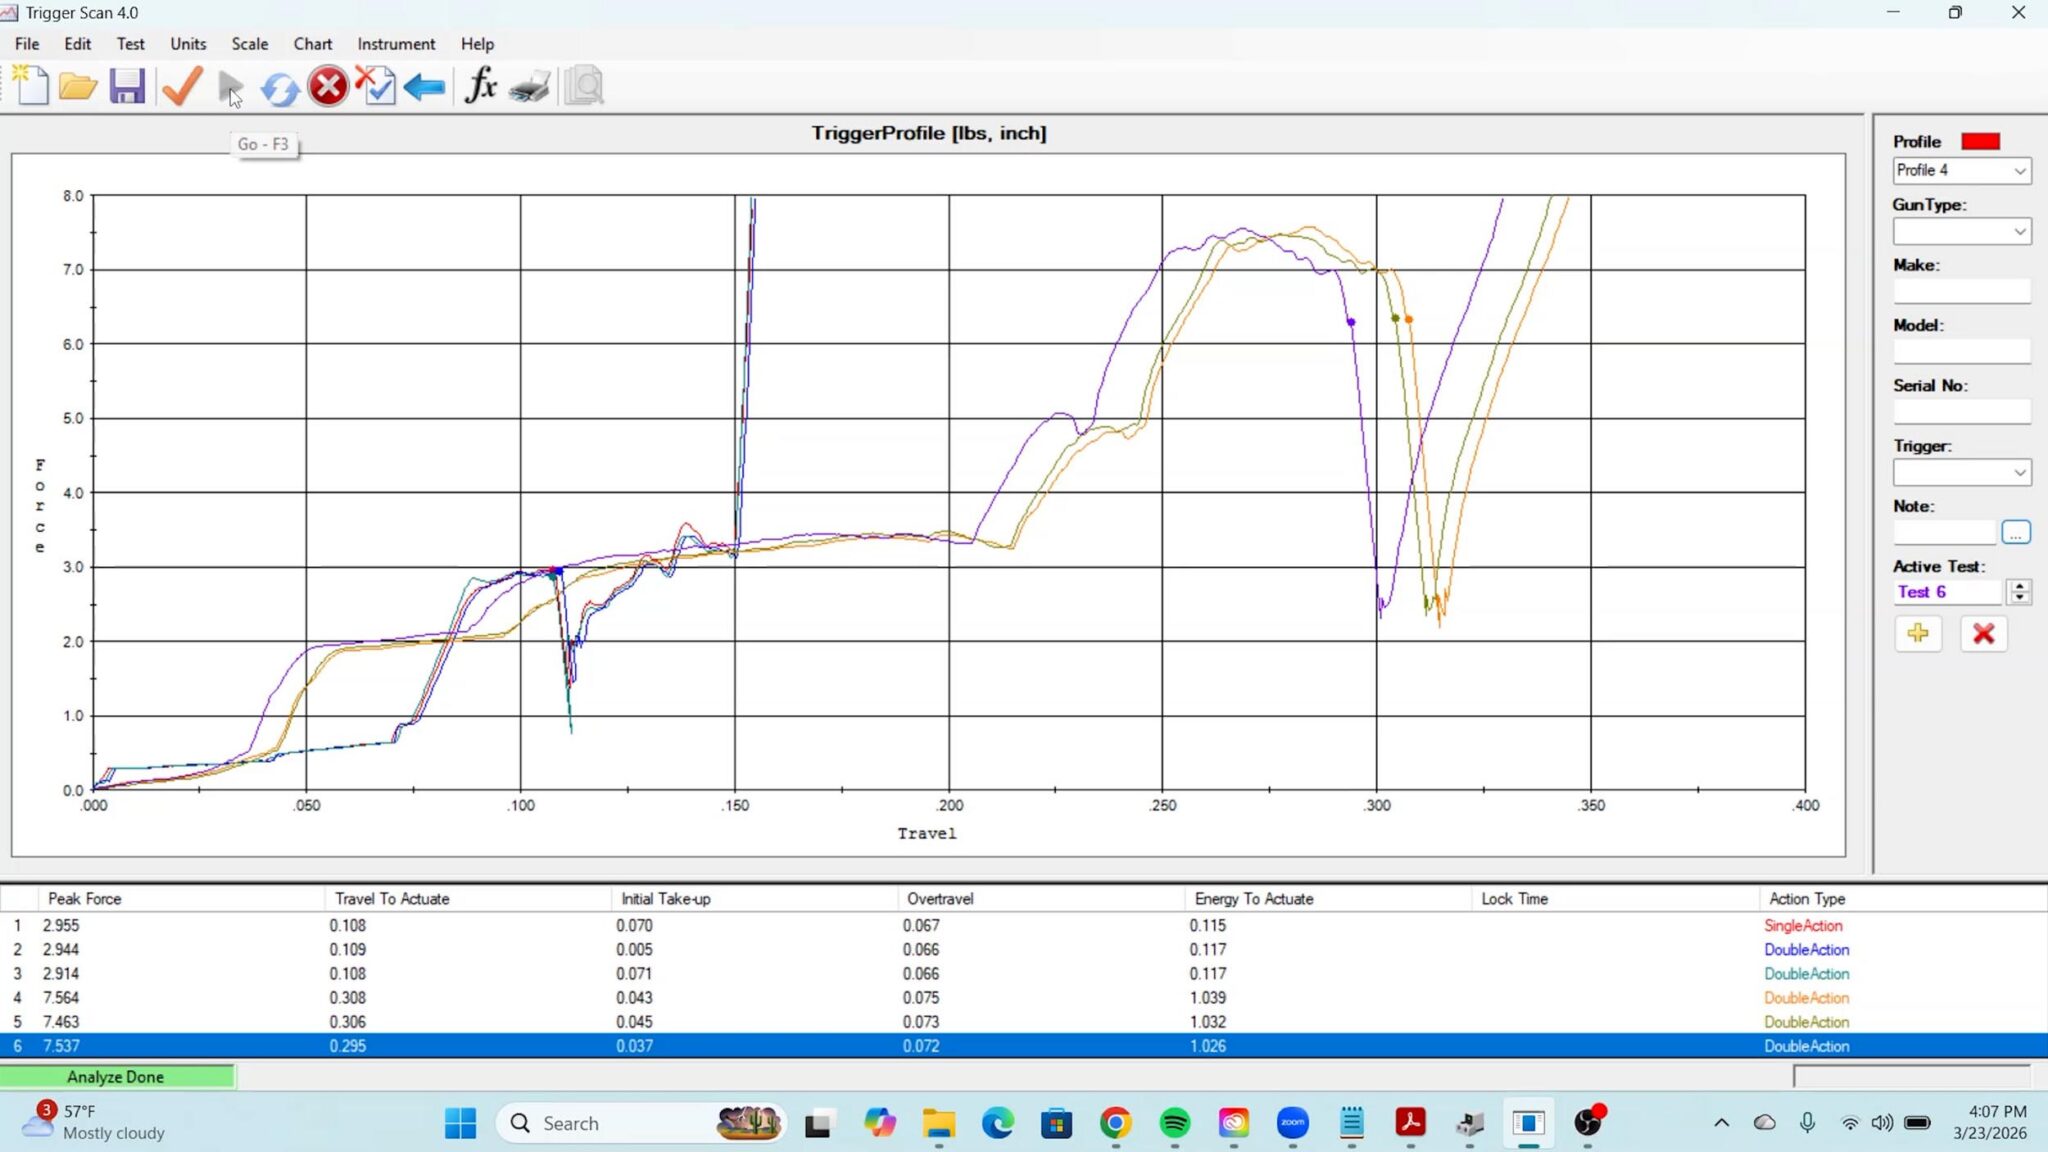Open Google Chrome from the taskbar
The height and width of the screenshot is (1152, 2048).
1116,1123
